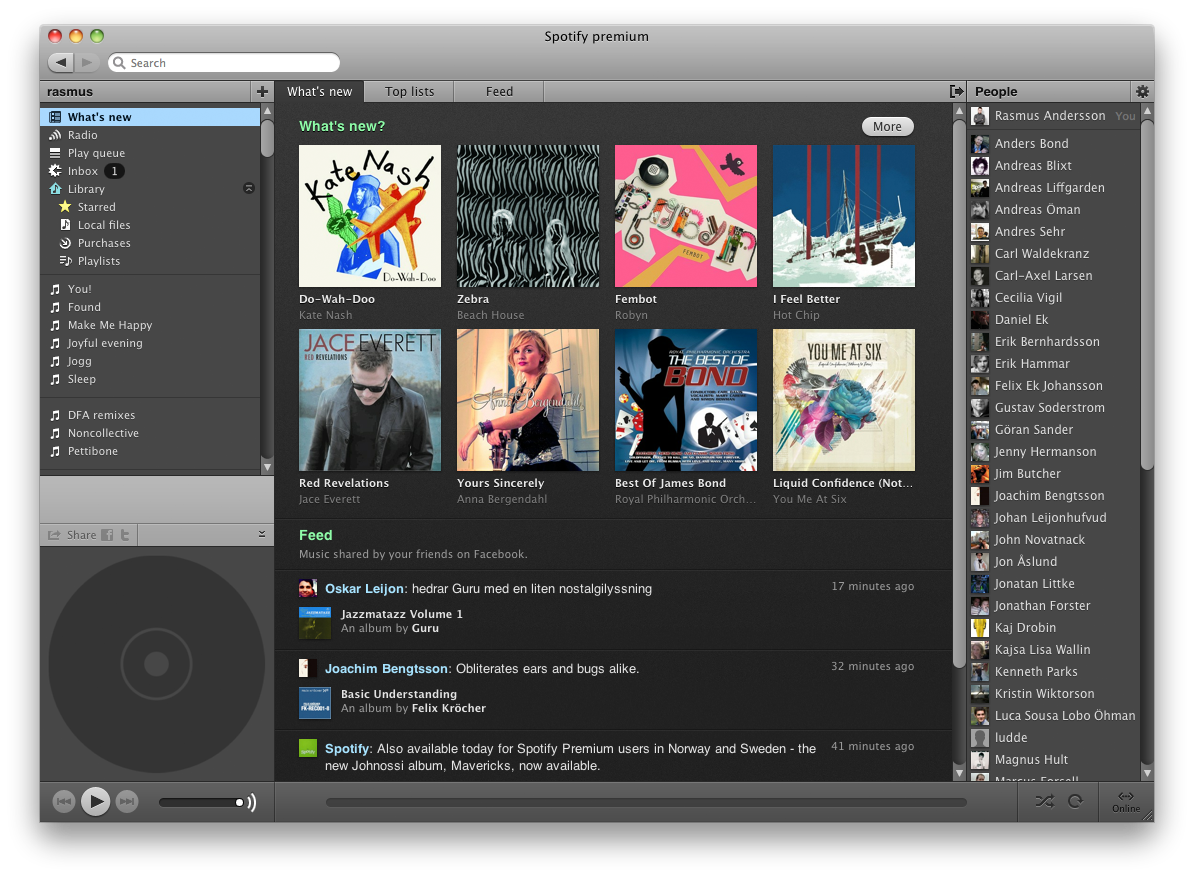This screenshot has height=877, width=1194.
Task: Open Library in the sidebar
Action: point(150,189)
